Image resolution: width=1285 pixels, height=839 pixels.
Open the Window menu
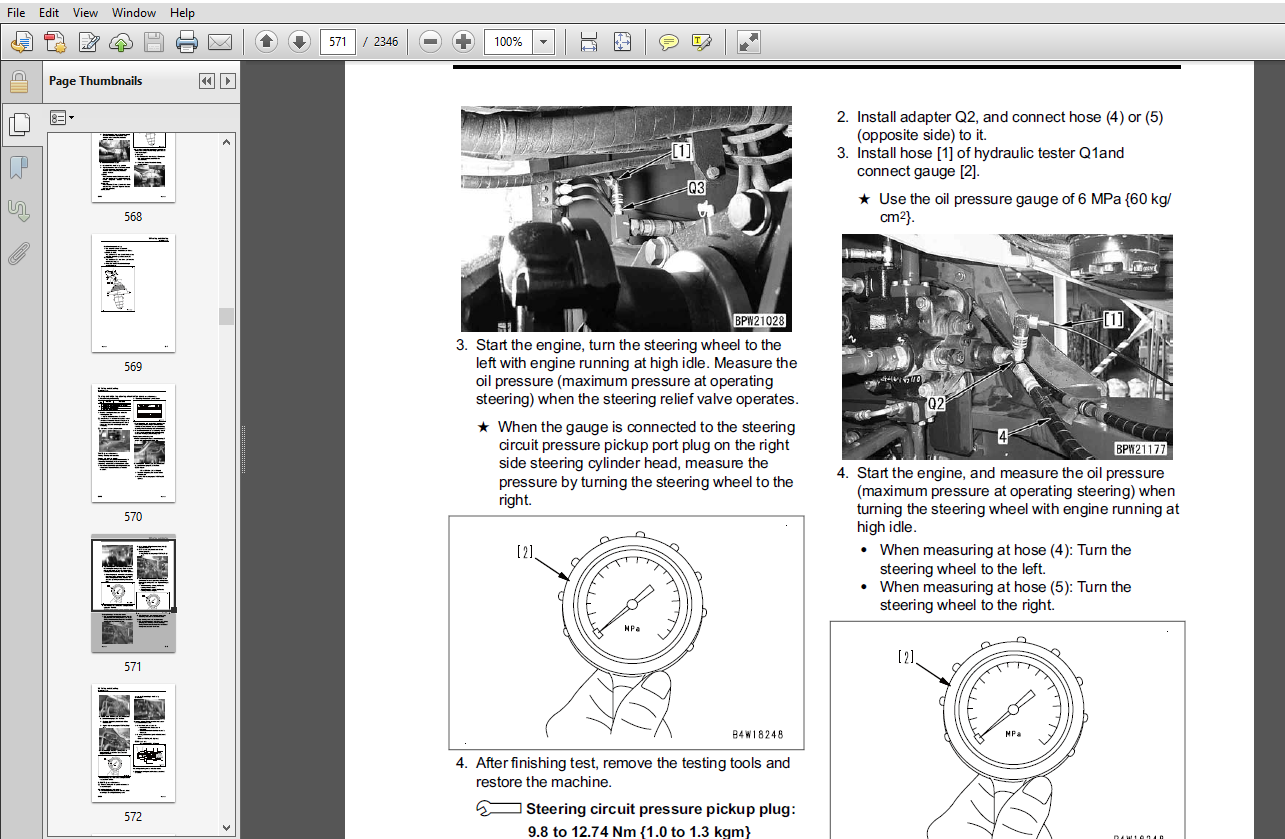tap(133, 13)
